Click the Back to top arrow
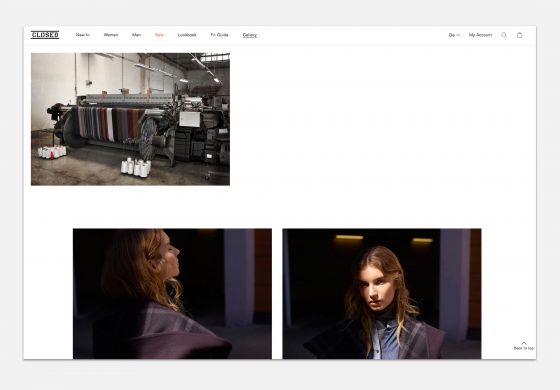 524,346
